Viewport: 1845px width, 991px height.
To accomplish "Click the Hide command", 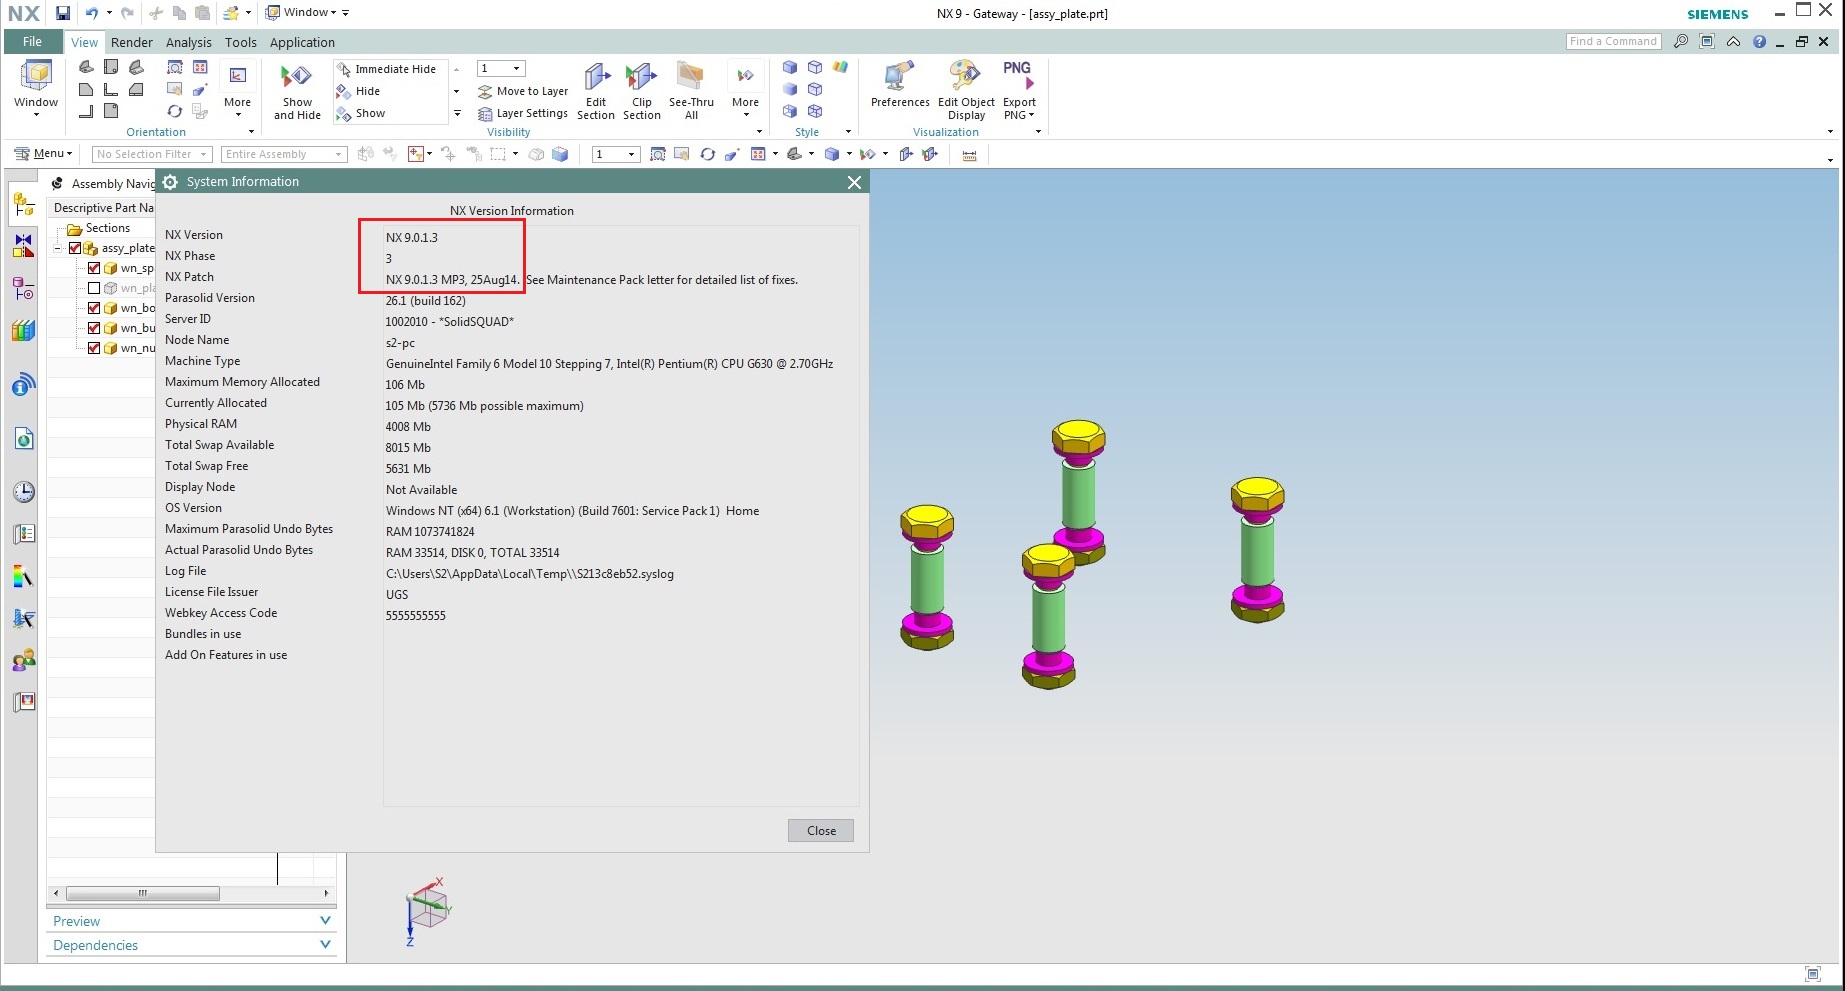I will point(359,91).
